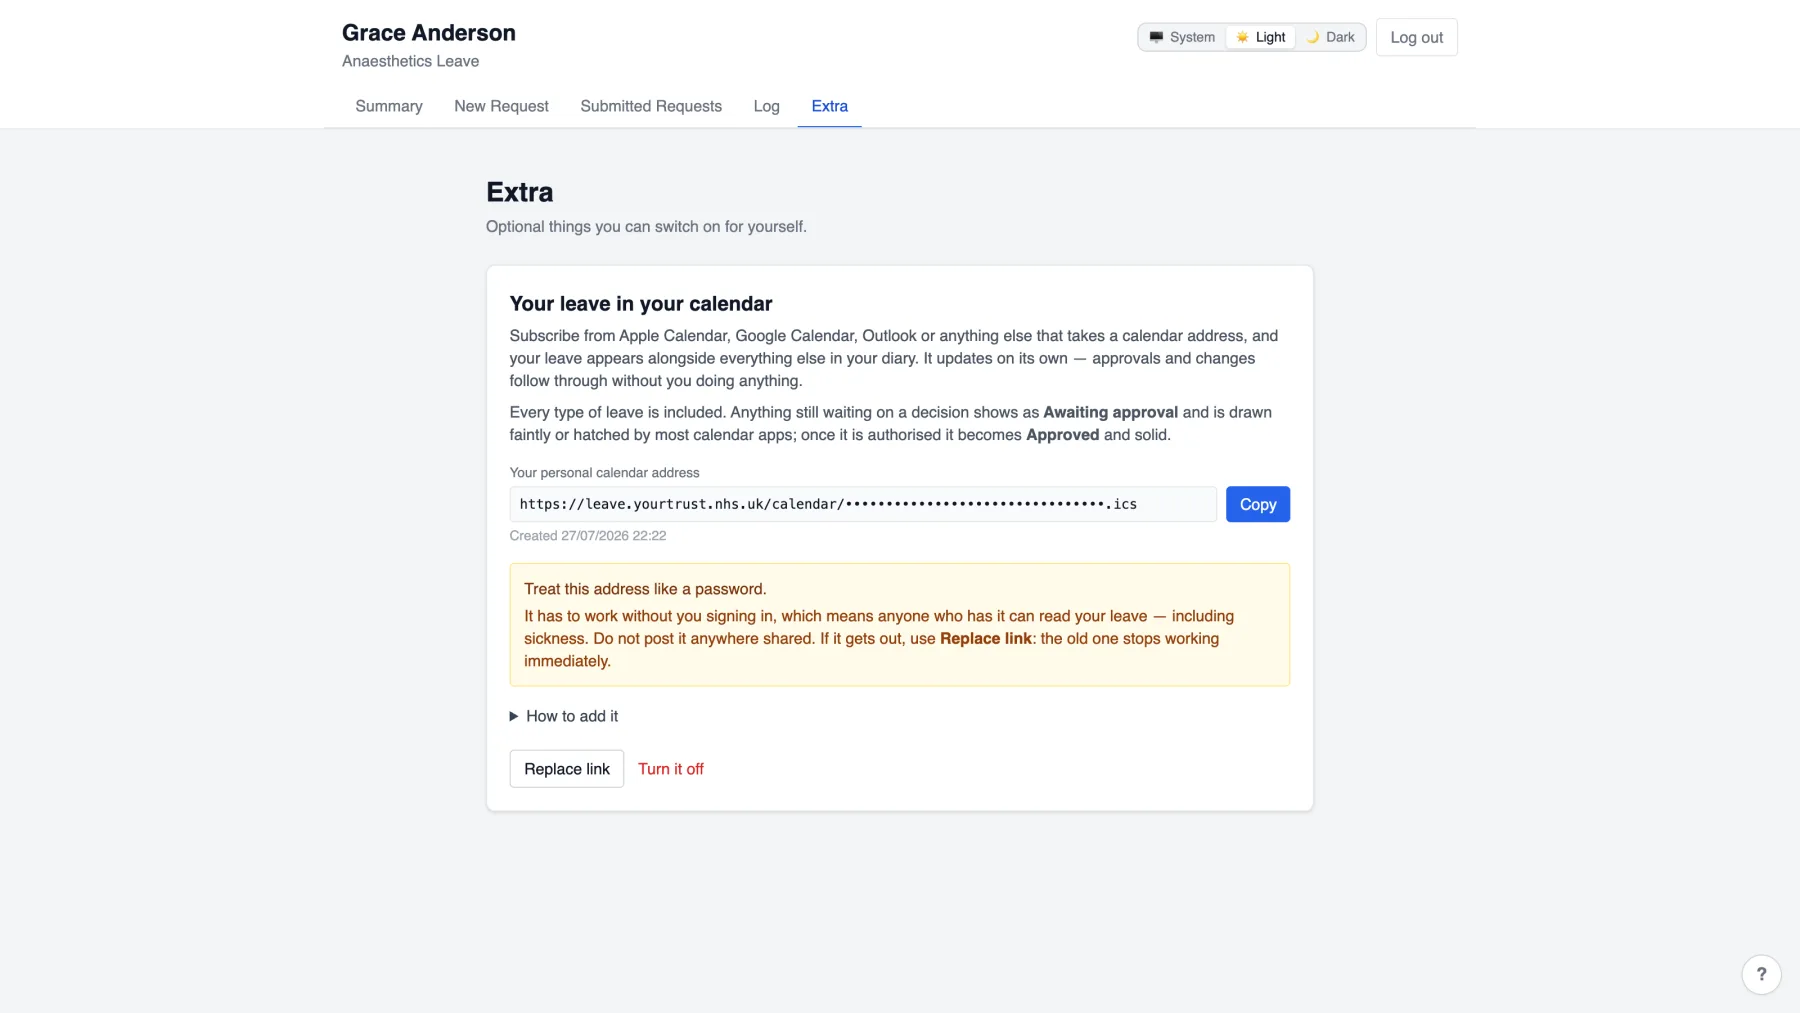Image resolution: width=1800 pixels, height=1013 pixels.
Task: Click 'Your personal calendar address' label
Action: 604,473
